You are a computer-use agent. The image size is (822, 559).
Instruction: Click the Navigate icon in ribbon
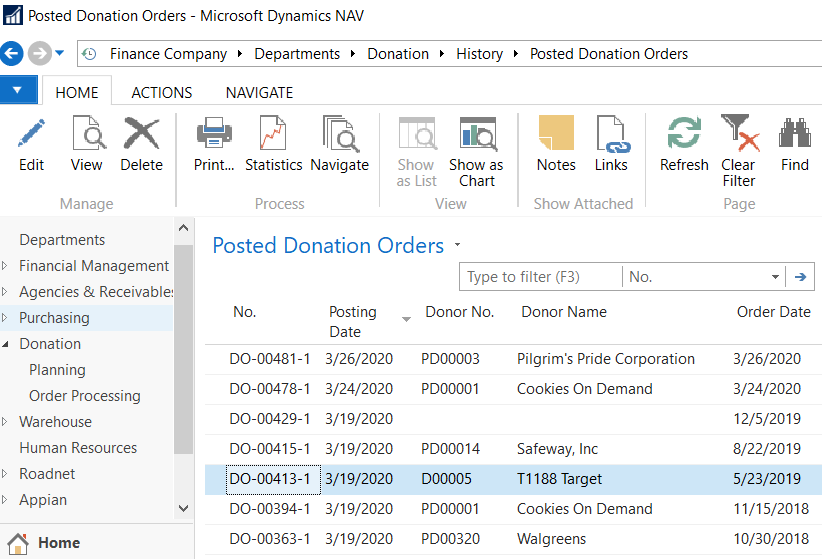[339, 134]
